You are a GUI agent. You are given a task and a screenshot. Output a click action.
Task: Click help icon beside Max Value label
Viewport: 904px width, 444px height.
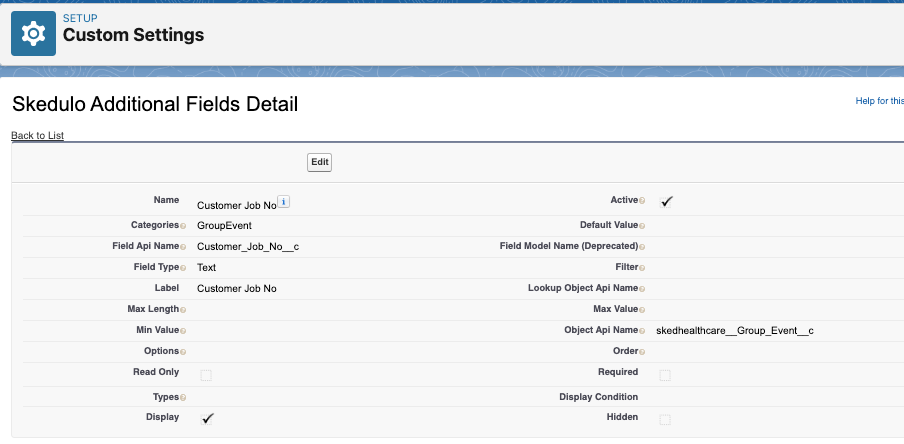pyautogui.click(x=642, y=310)
